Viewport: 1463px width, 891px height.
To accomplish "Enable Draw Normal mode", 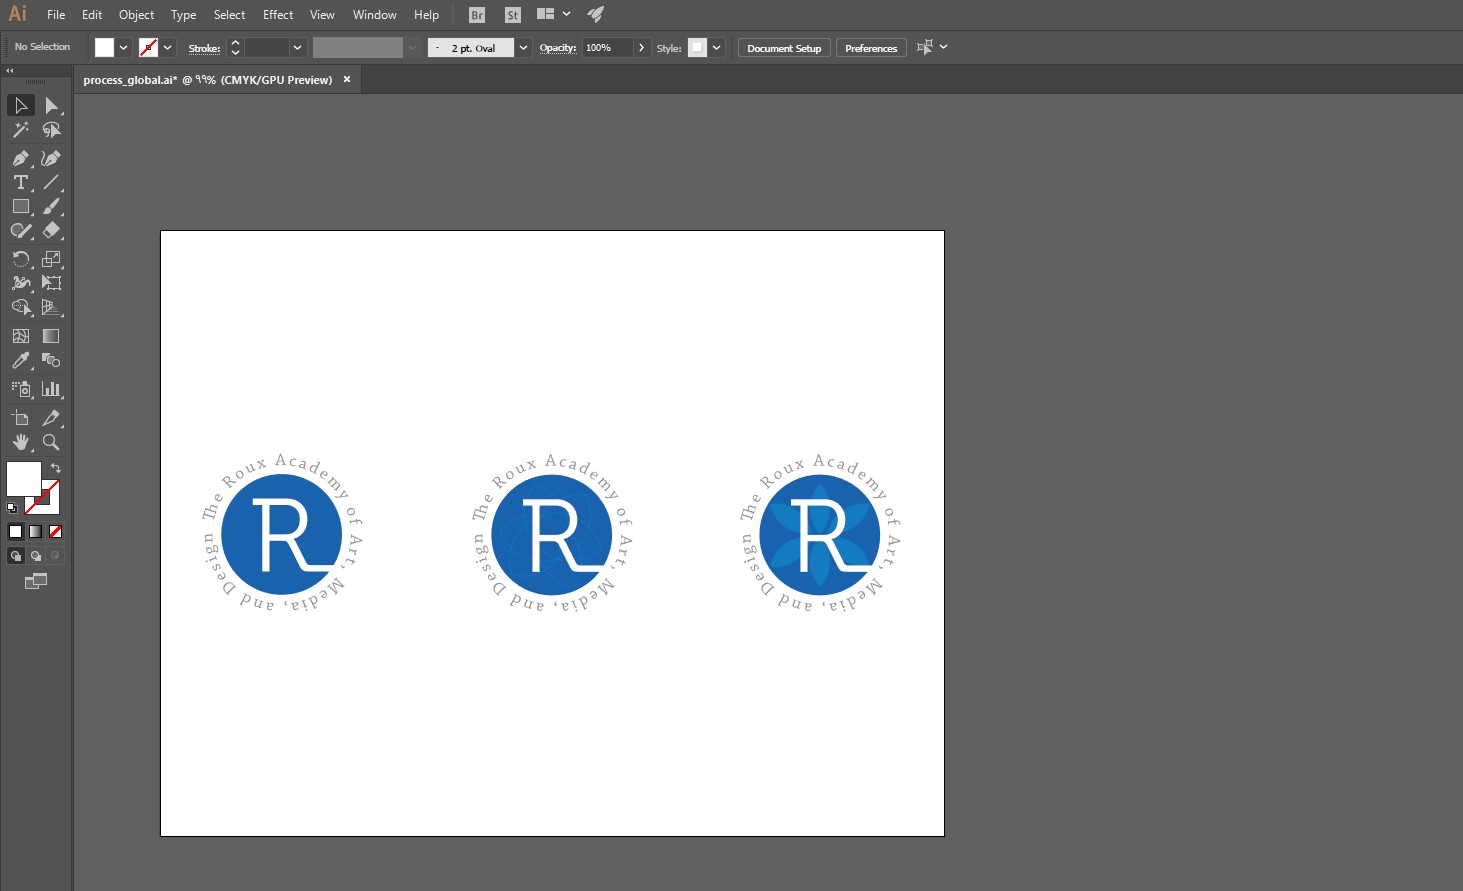I will 16,556.
